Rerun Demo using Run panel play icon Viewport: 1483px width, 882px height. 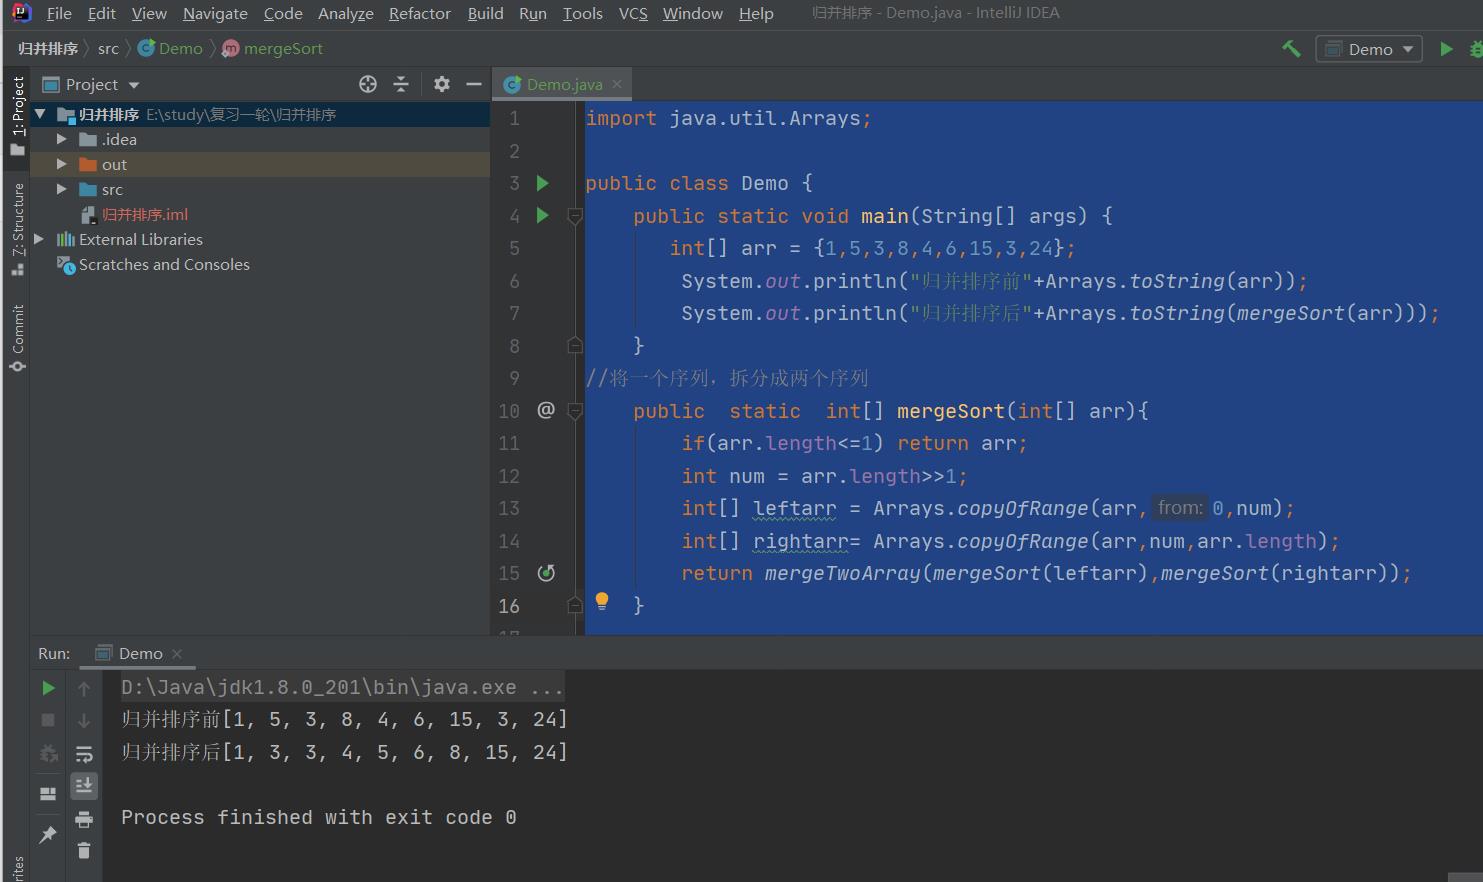tap(48, 688)
